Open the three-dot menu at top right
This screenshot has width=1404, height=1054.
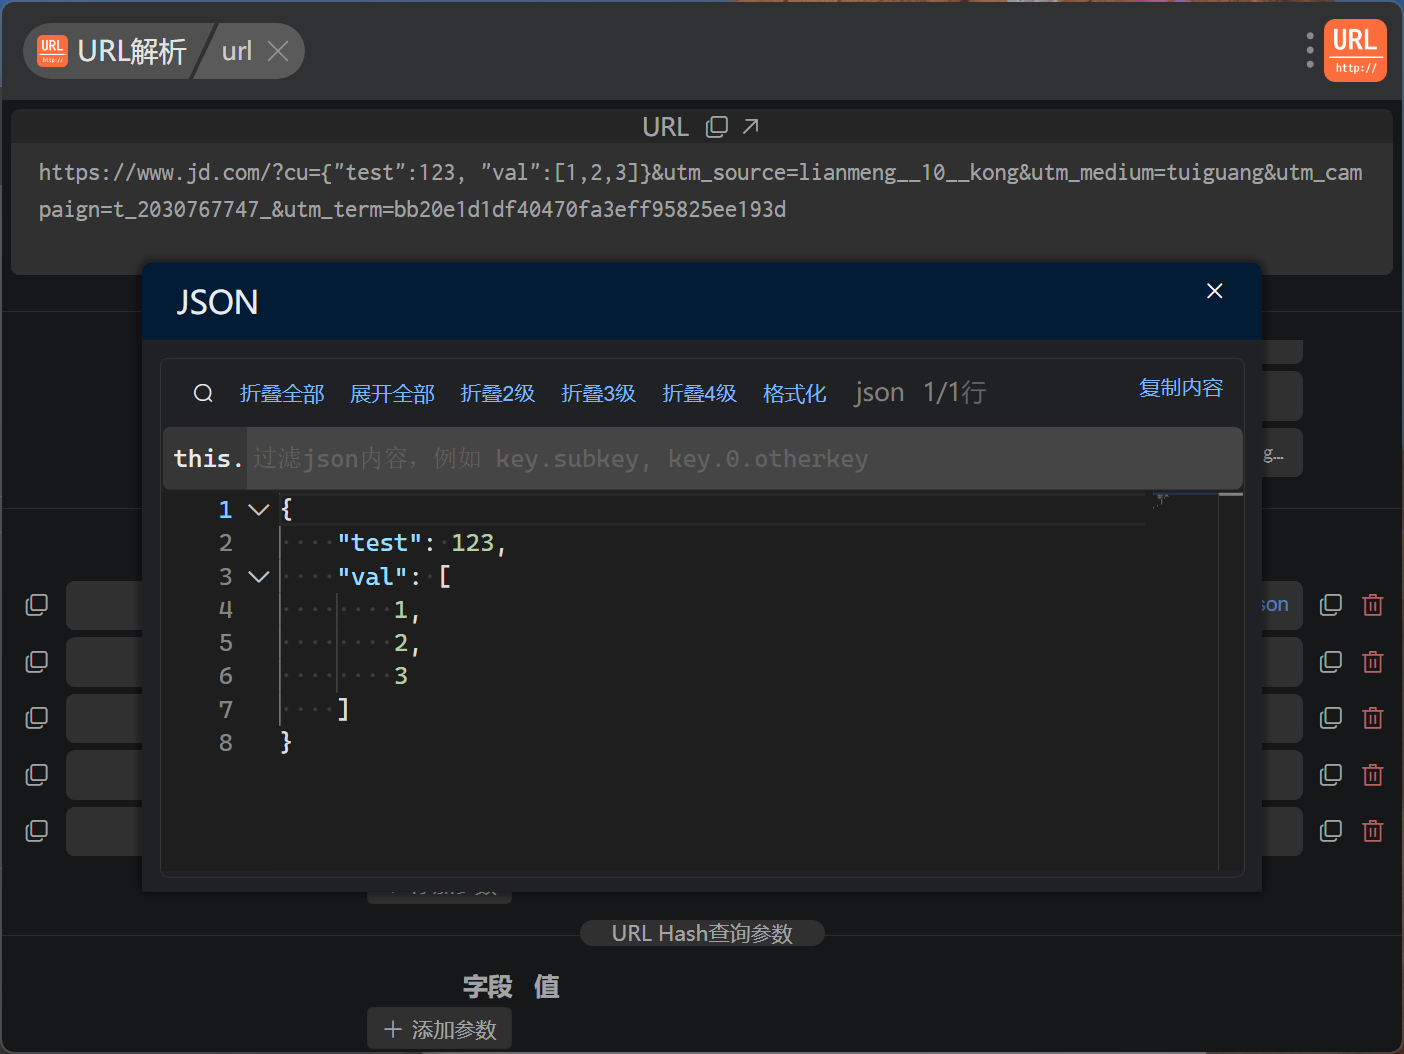click(1310, 50)
